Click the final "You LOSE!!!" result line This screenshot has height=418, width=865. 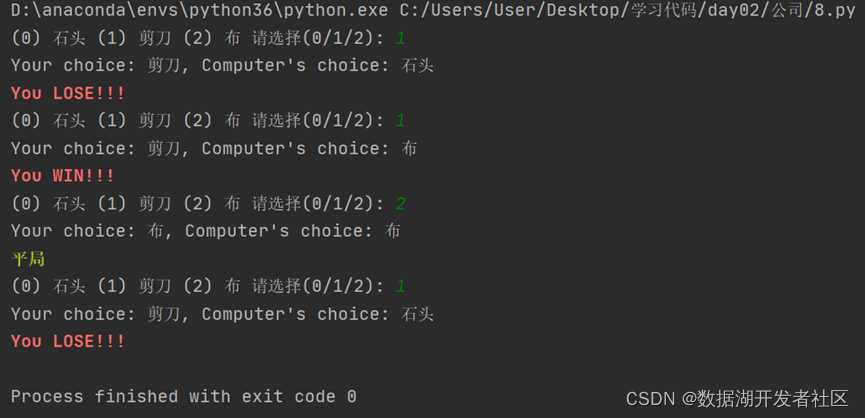click(x=68, y=341)
